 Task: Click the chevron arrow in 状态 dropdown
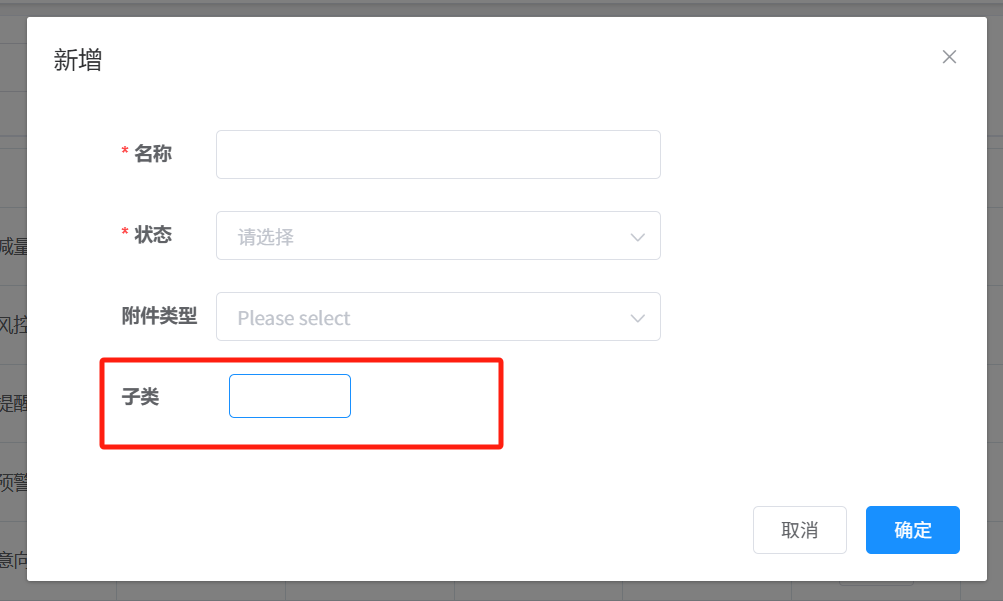coord(638,237)
